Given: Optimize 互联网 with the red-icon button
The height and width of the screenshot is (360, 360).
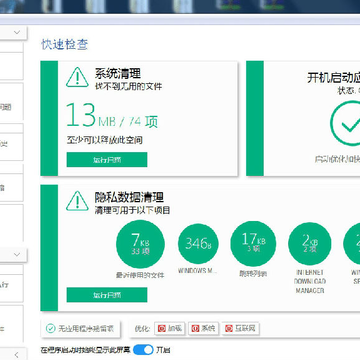Looking at the screenshot, I should click(241, 329).
